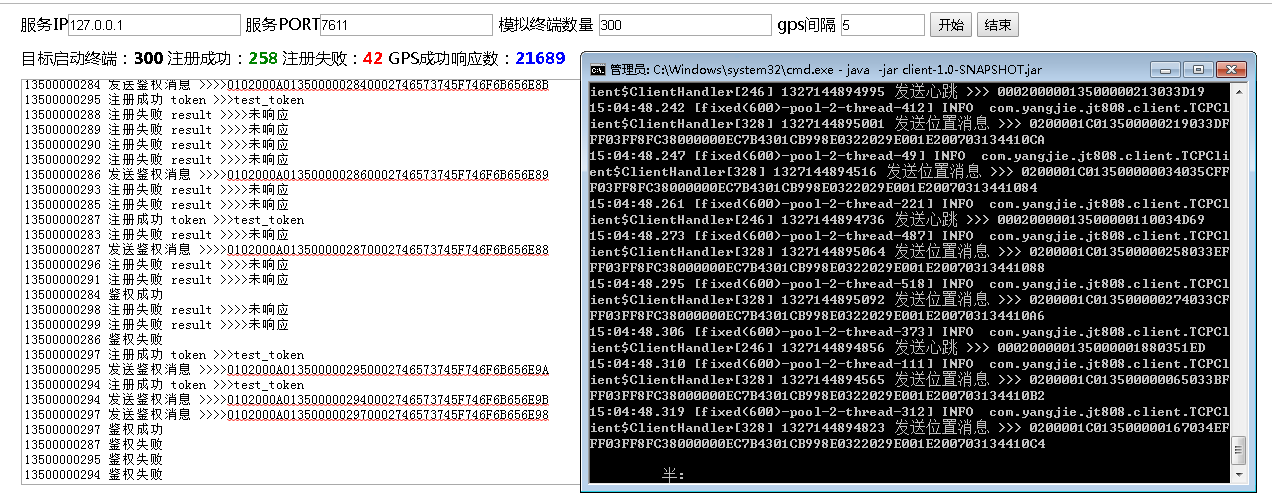Click log row 13500000284 鉴权成功
The height and width of the screenshot is (497, 1272).
(93, 295)
